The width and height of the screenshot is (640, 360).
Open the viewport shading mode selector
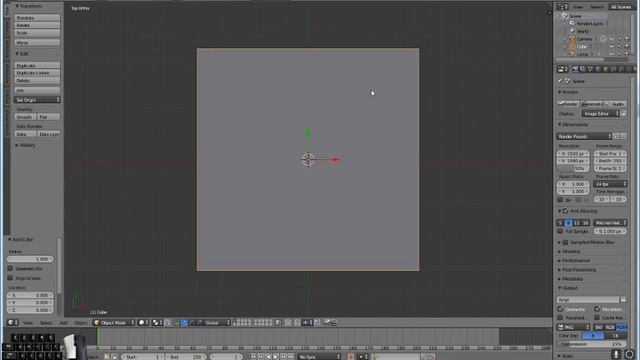tap(144, 322)
